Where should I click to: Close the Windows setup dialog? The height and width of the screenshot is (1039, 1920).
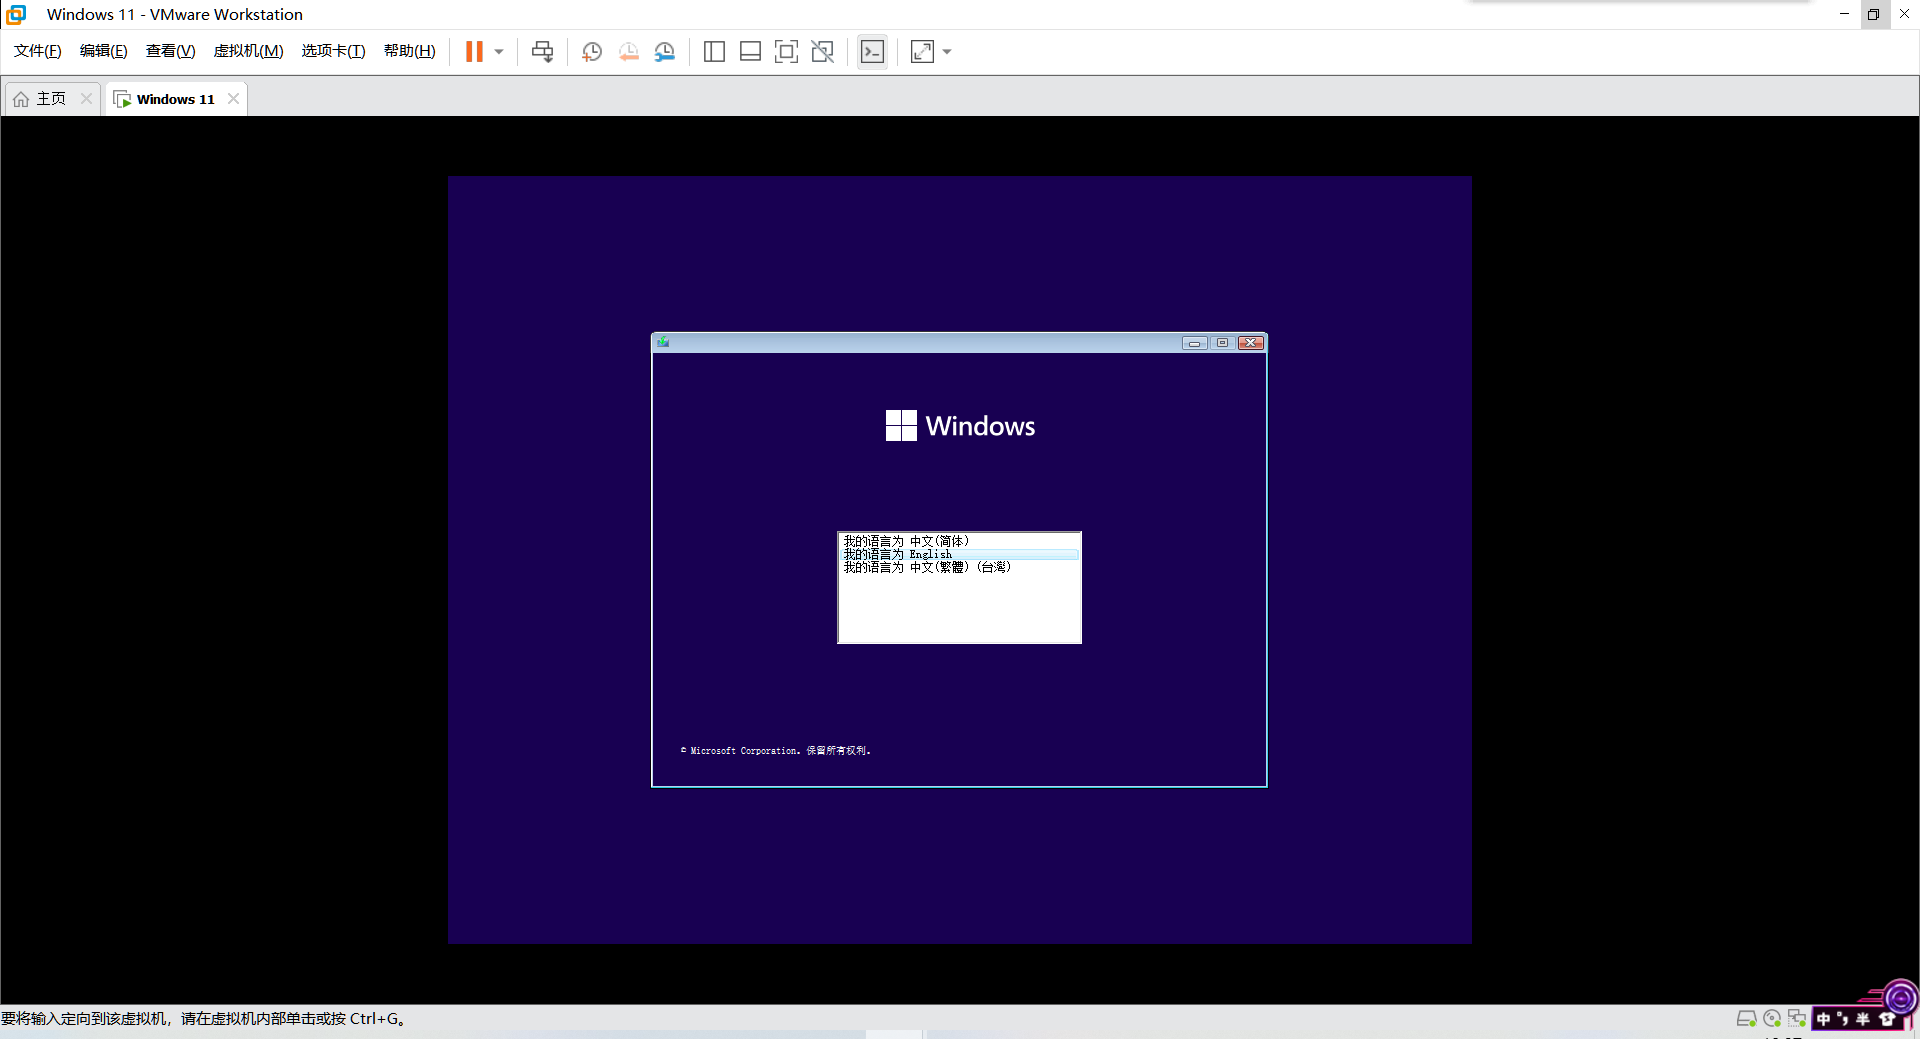tap(1251, 343)
